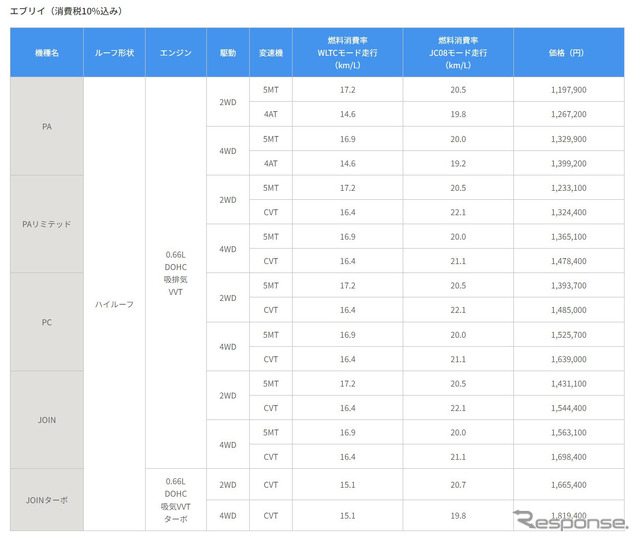Click WLTC value 14.6 in the 1,267,200 row

coord(347,114)
